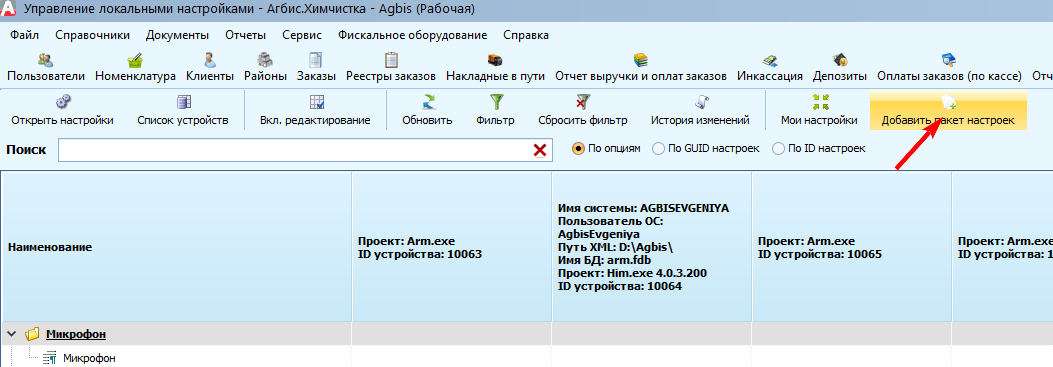Select the Микрофон folder icon
The width and height of the screenshot is (1053, 367).
32,334
